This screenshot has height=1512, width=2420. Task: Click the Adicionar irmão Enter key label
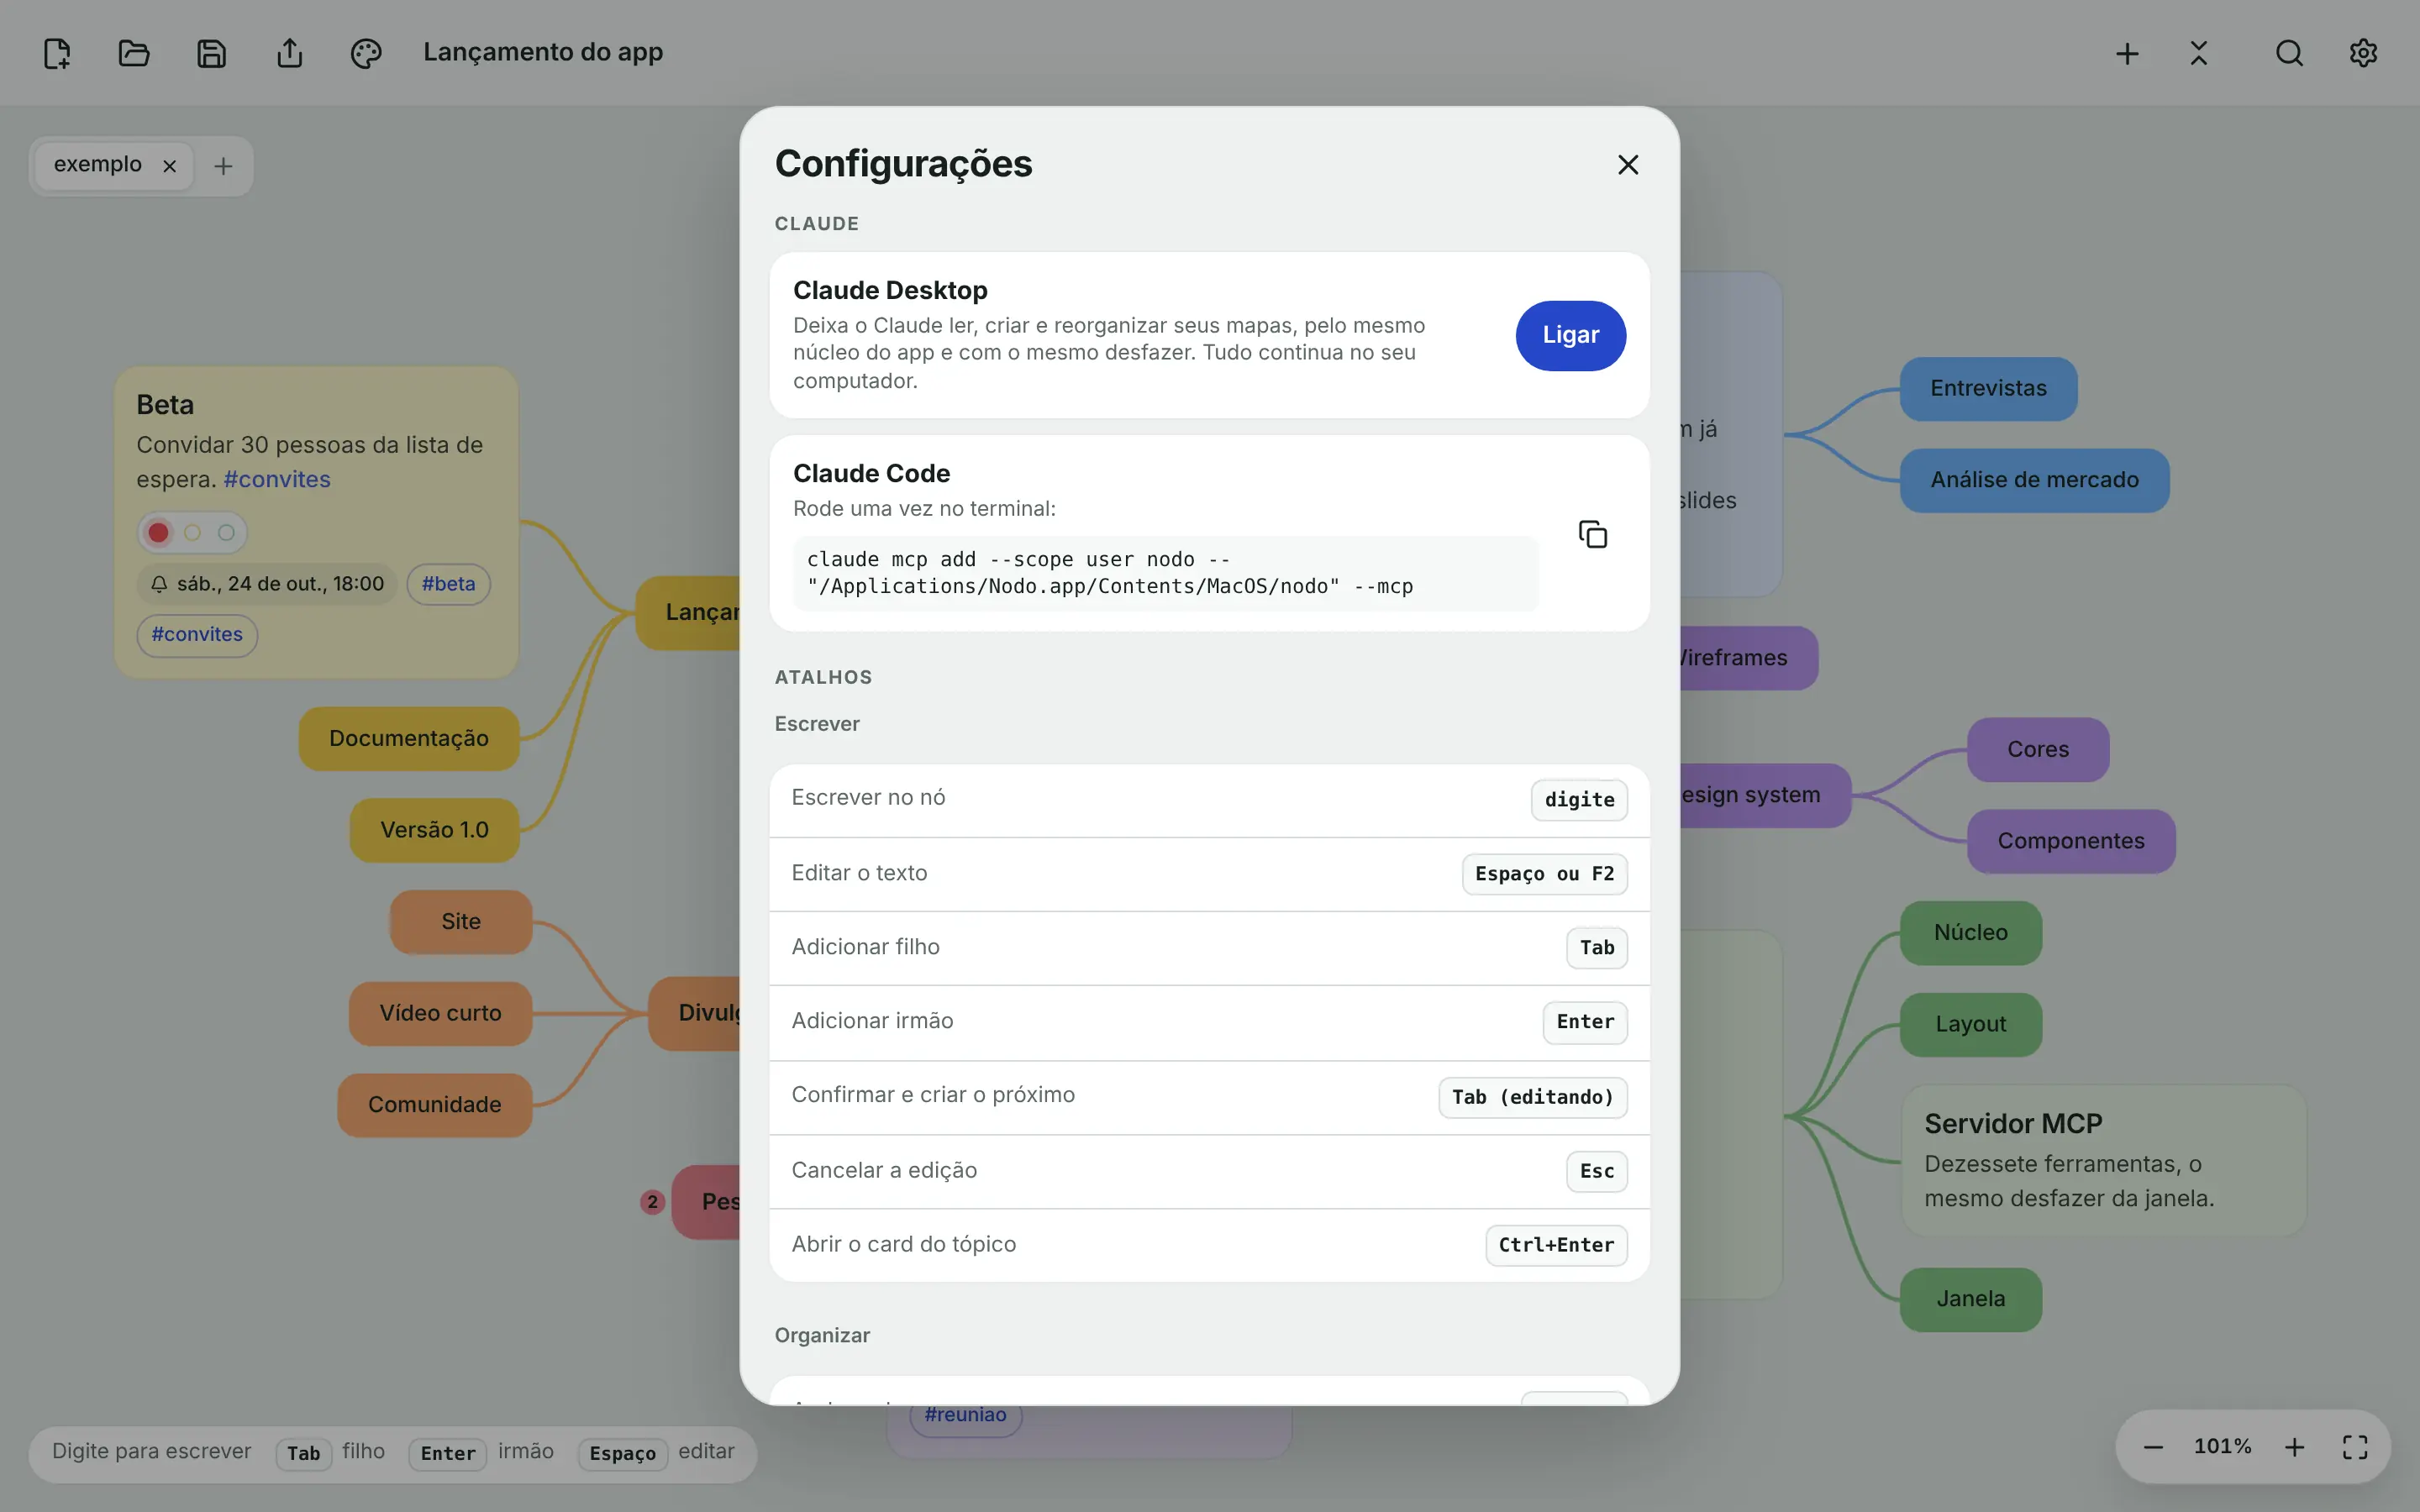pos(1585,1022)
